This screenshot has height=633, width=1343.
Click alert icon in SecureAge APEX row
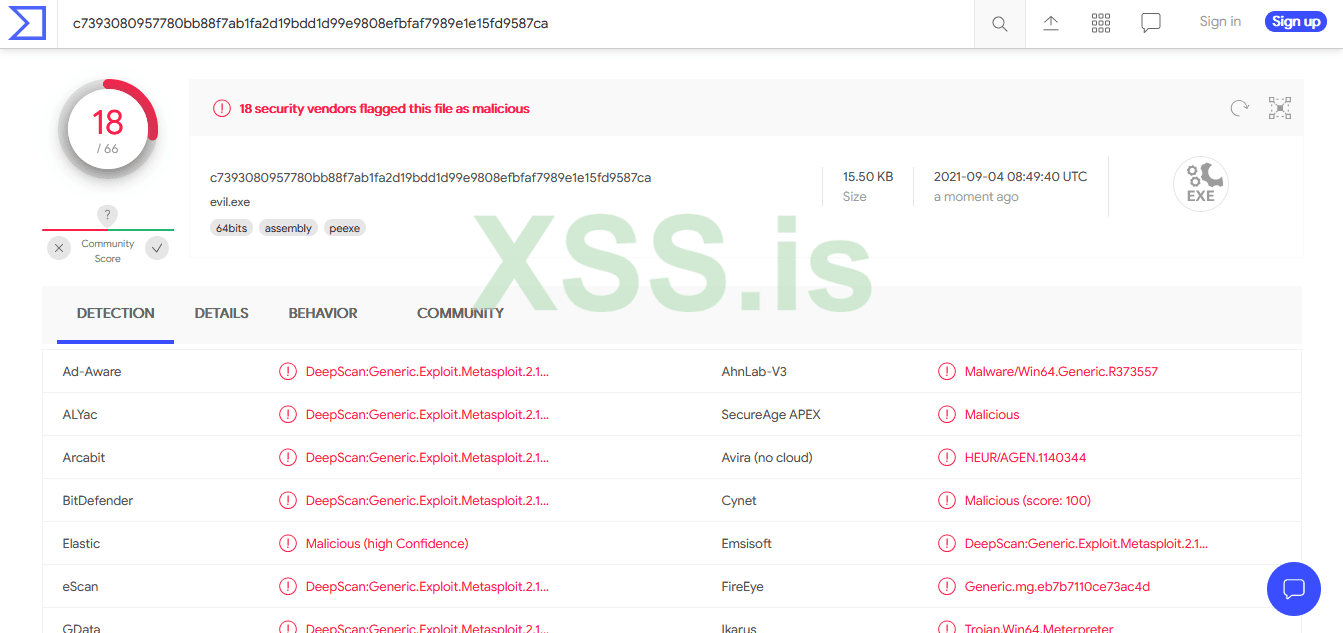coord(947,415)
